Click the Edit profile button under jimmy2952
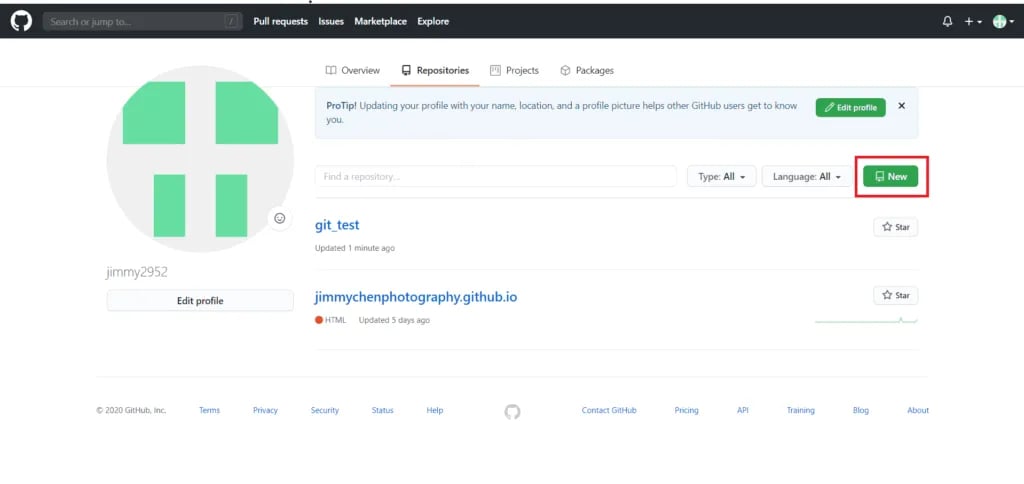 point(200,301)
